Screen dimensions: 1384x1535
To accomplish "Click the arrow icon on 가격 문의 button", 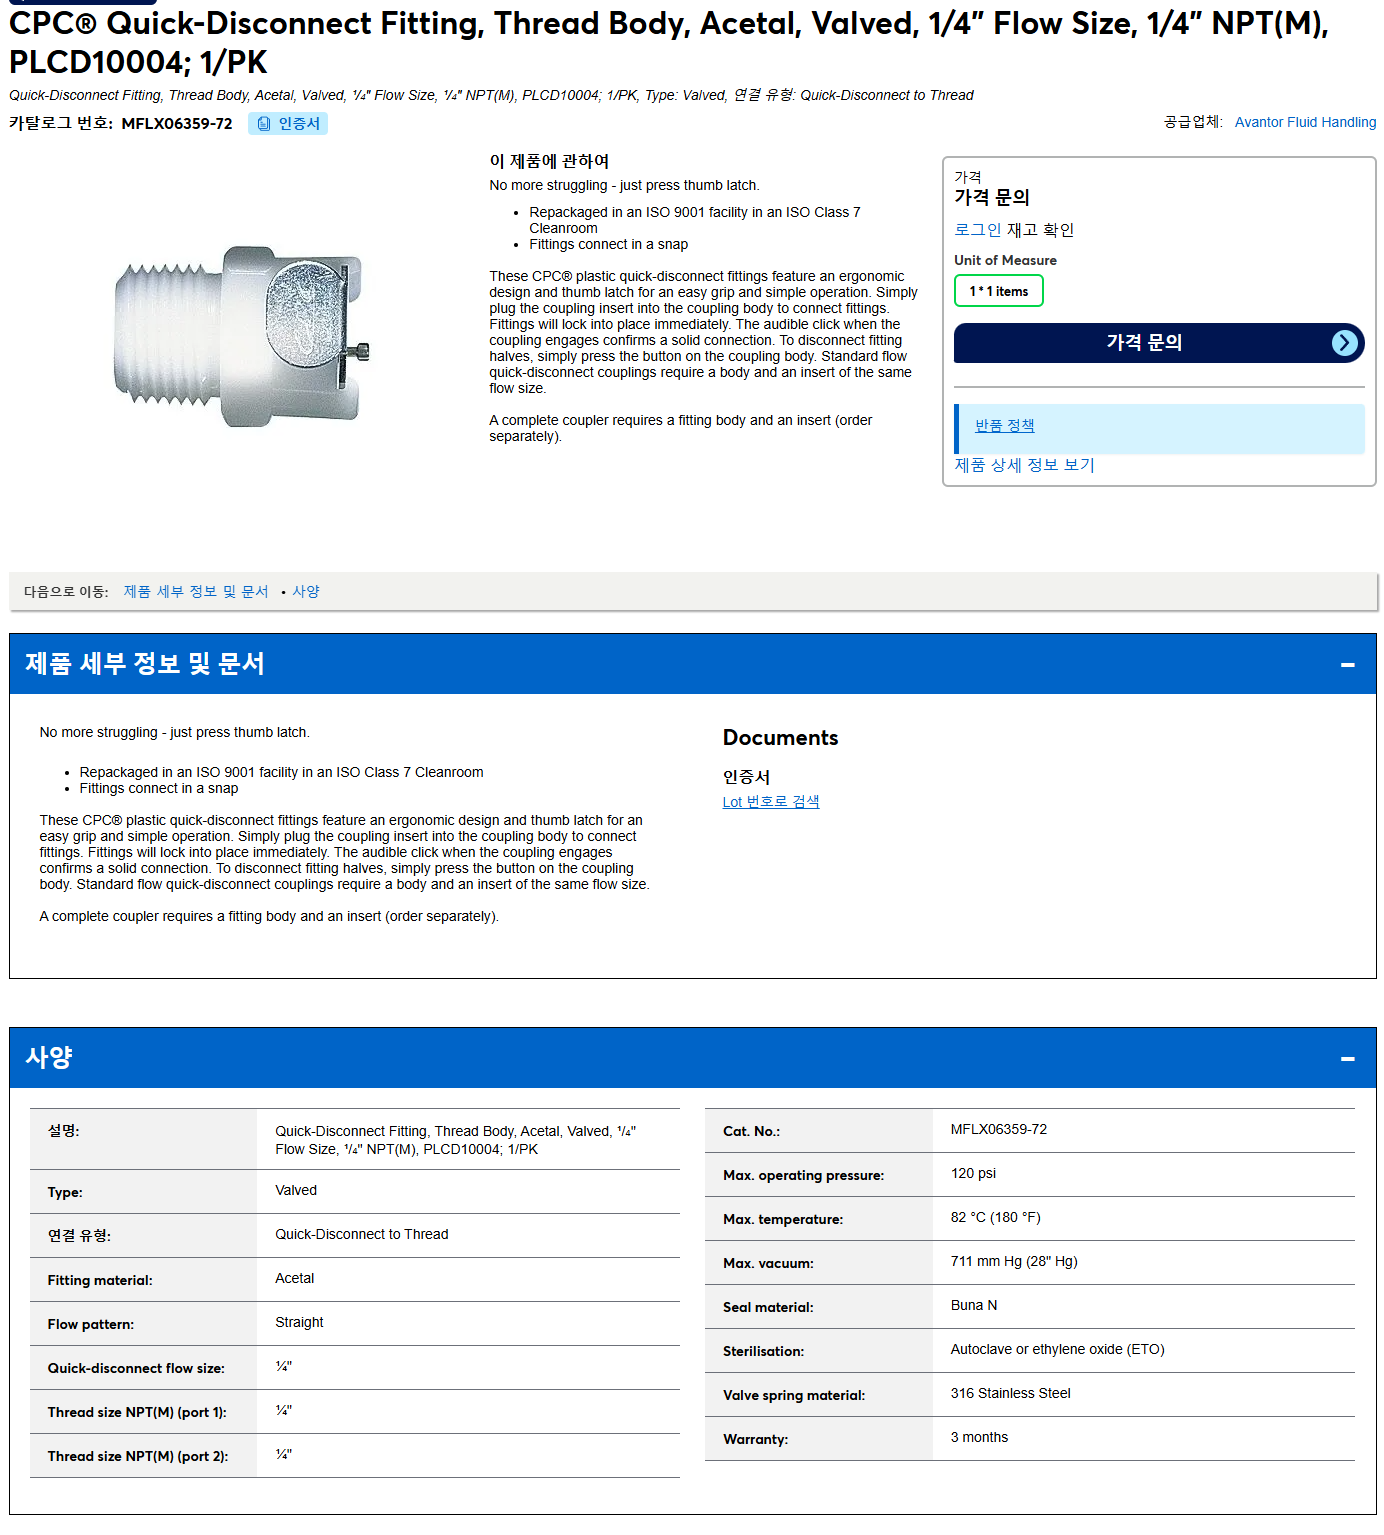I will 1345,343.
